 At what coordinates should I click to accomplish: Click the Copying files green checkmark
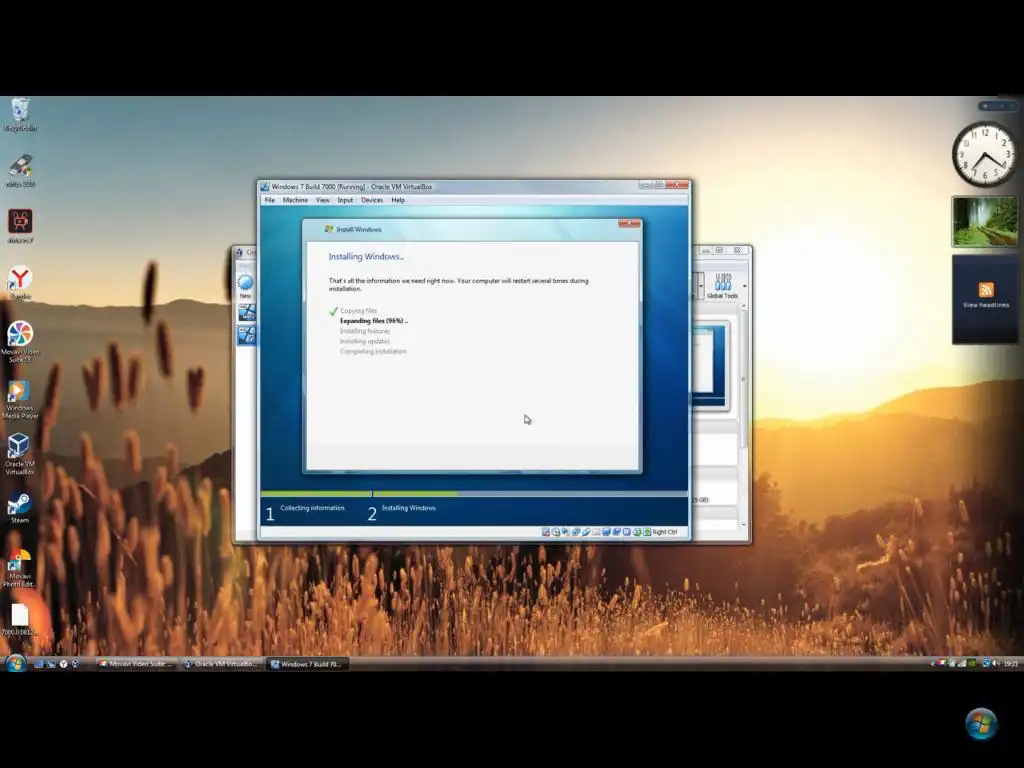click(x=333, y=311)
